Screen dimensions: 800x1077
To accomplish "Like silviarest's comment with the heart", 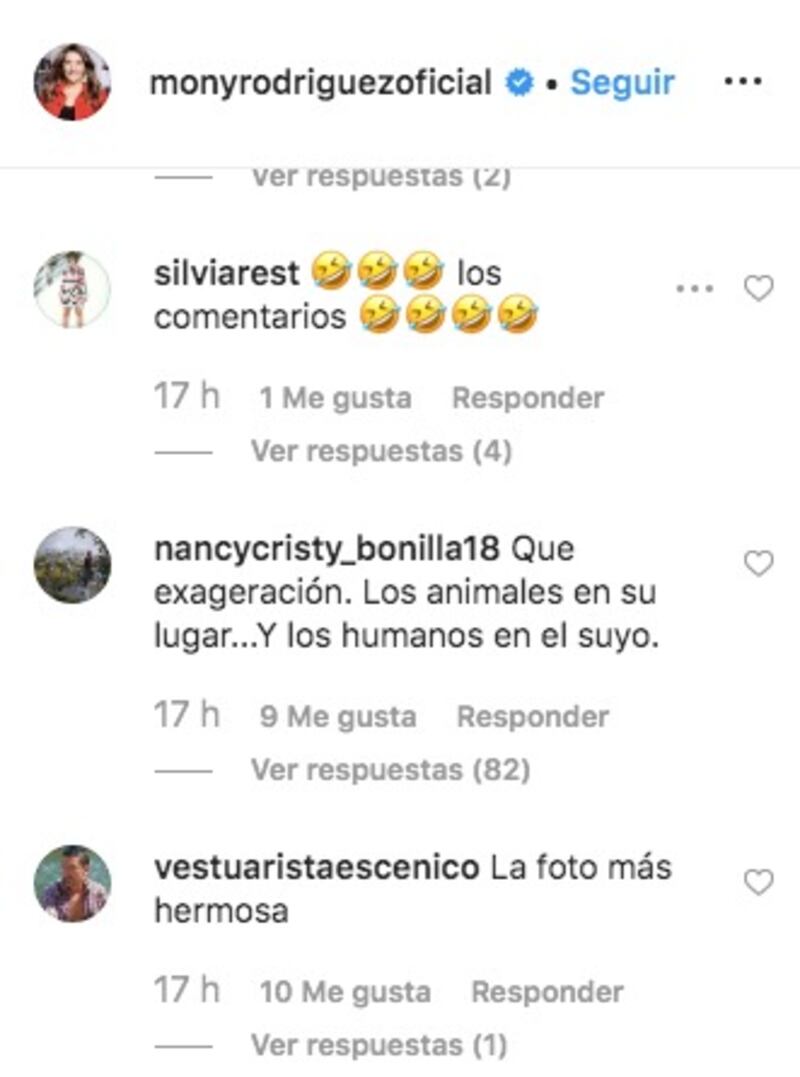I will (x=759, y=288).
